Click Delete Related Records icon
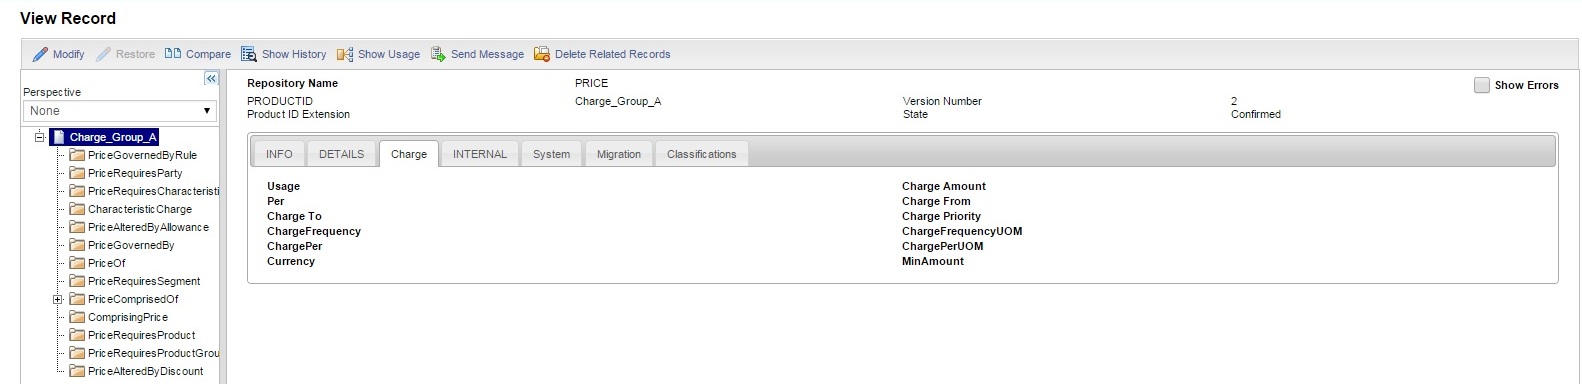 coord(542,54)
